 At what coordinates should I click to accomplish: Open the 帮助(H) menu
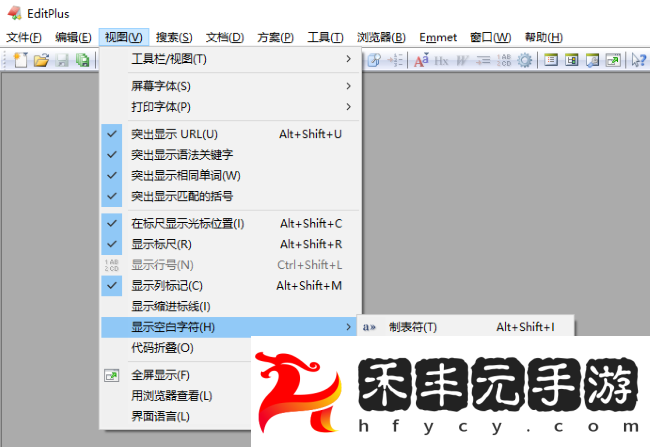click(543, 37)
